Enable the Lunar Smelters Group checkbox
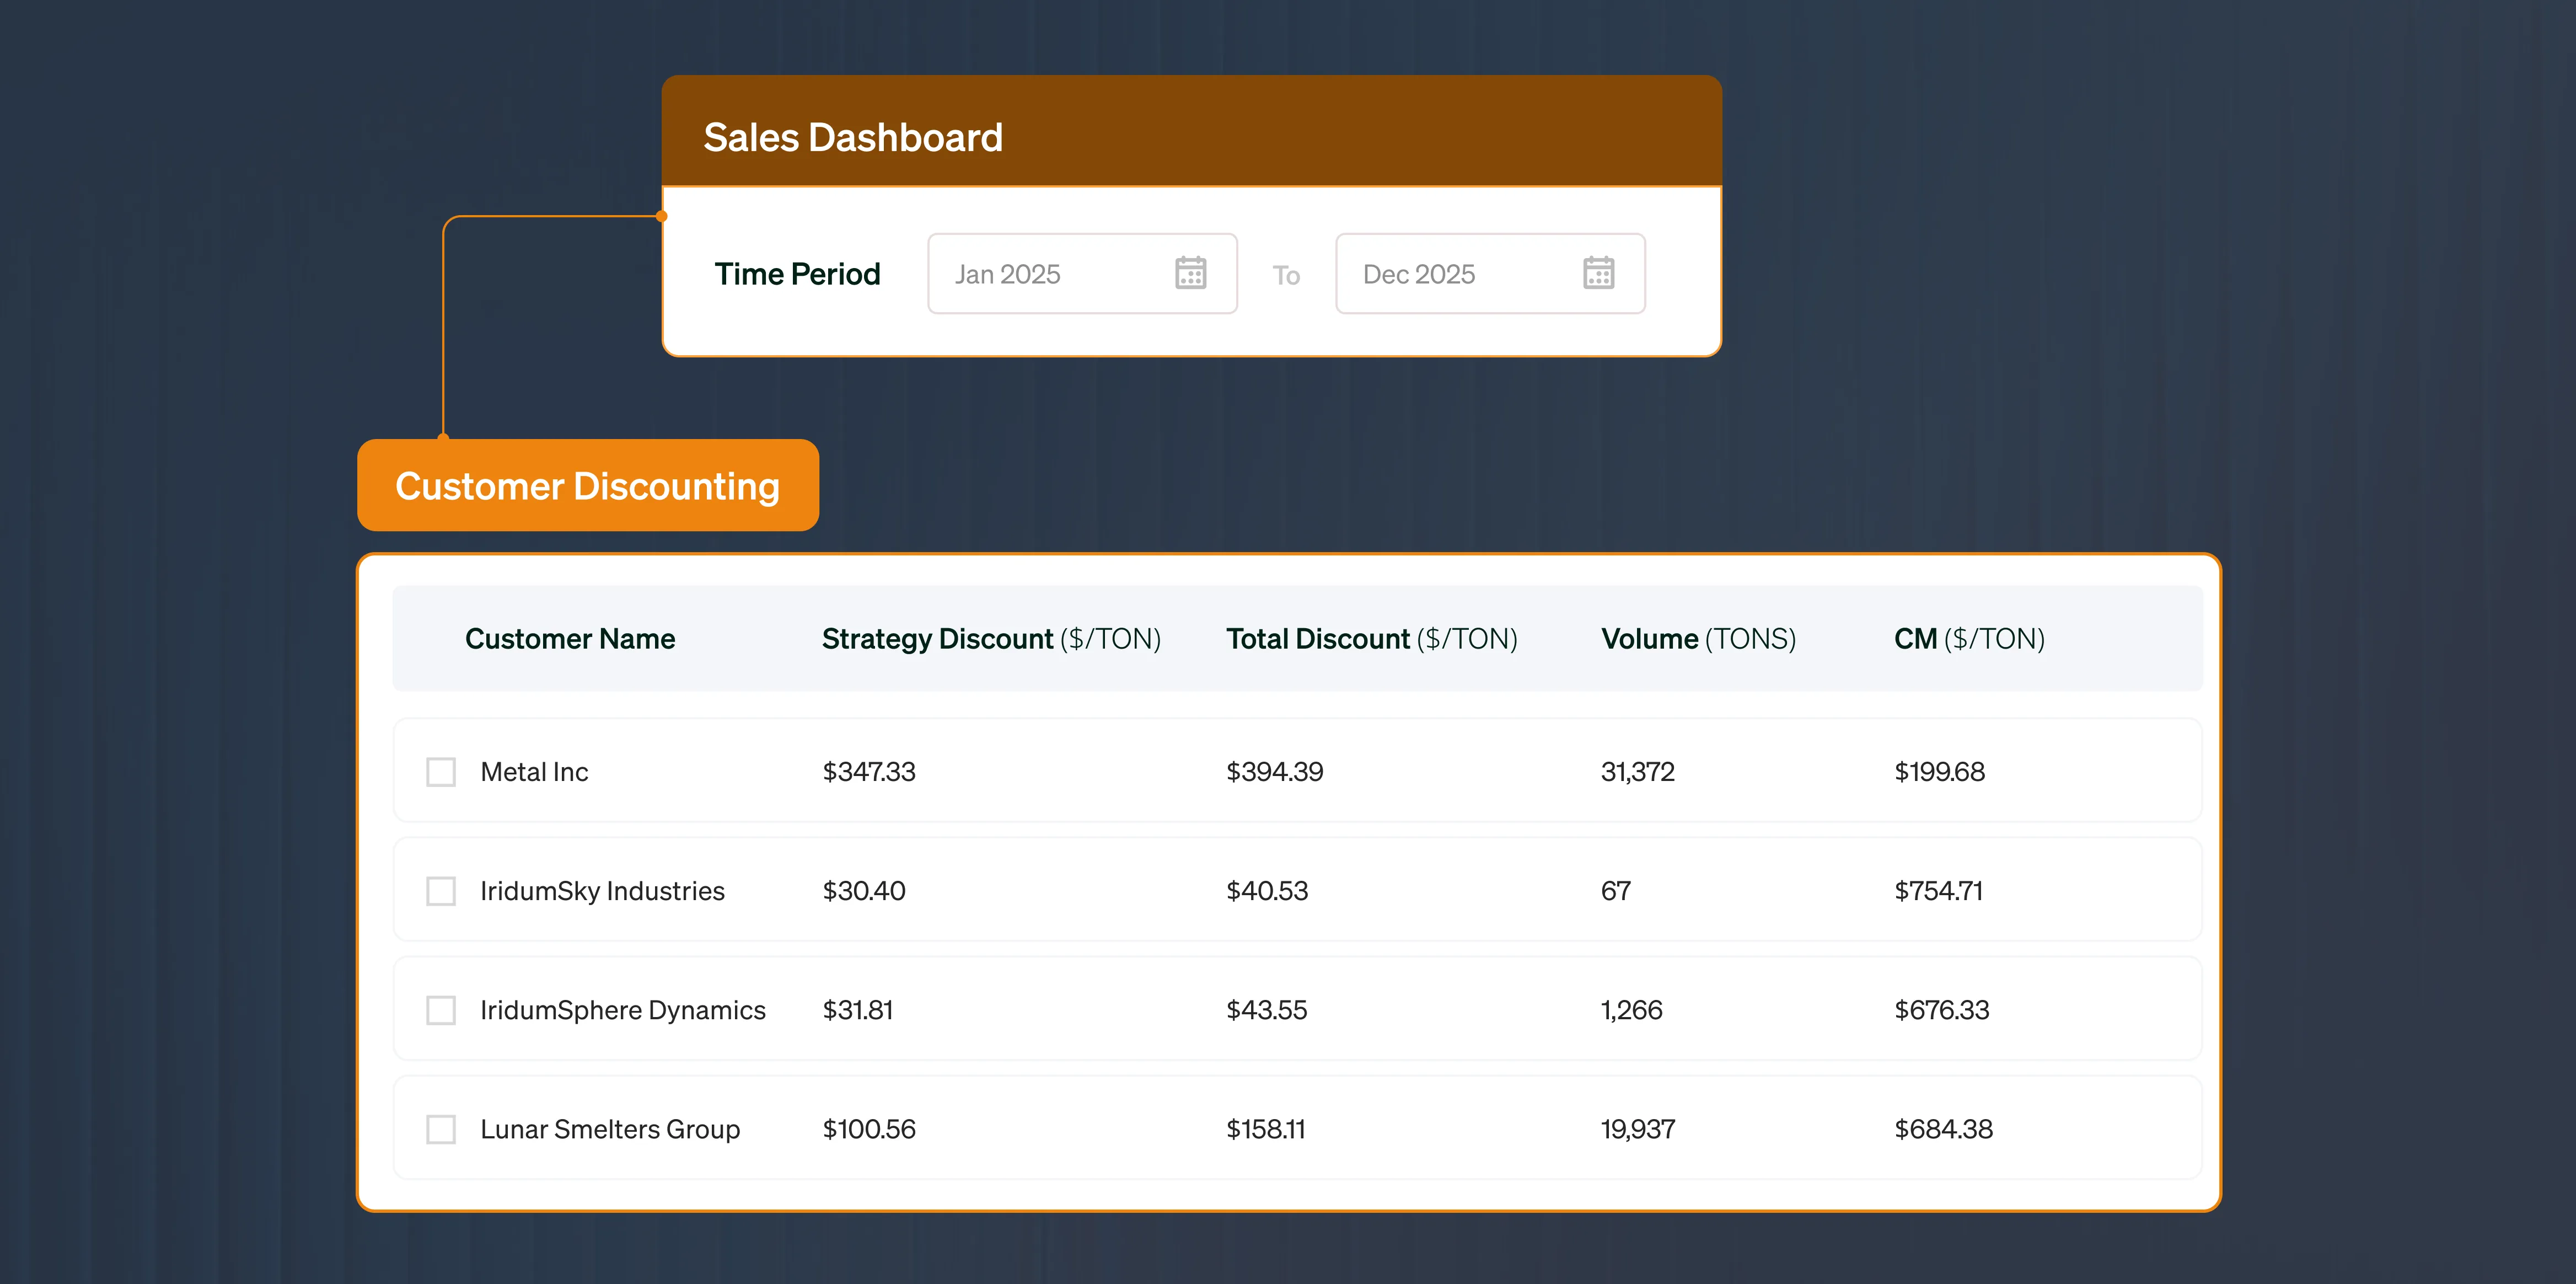This screenshot has height=1284, width=2576. pos(441,1129)
